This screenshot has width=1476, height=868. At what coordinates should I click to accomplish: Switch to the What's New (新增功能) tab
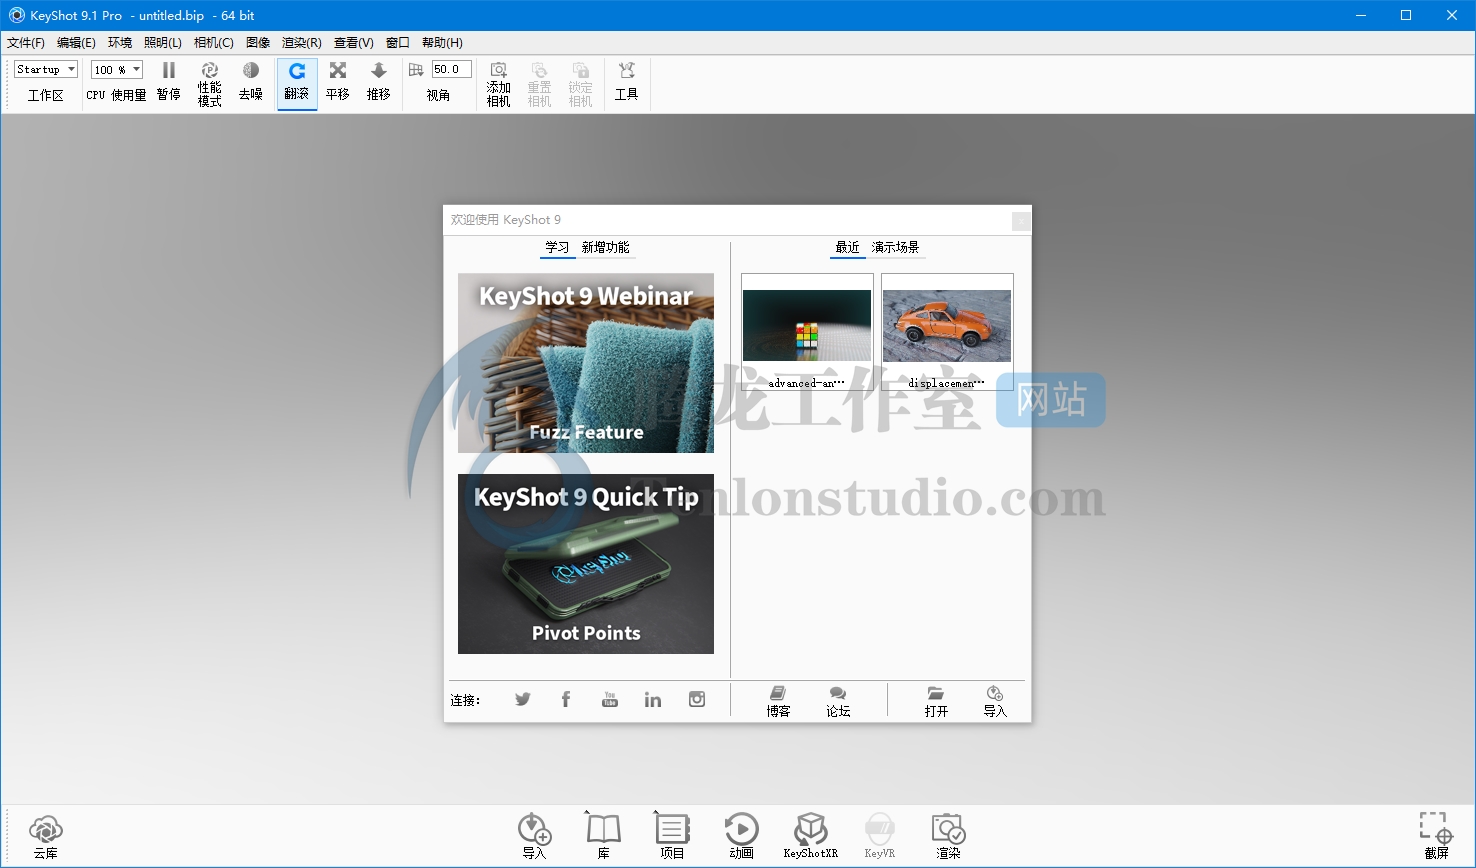pyautogui.click(x=606, y=248)
